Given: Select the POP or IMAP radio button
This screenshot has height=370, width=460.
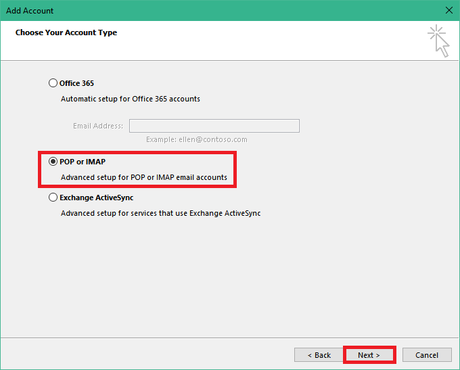Looking at the screenshot, I should tap(53, 162).
